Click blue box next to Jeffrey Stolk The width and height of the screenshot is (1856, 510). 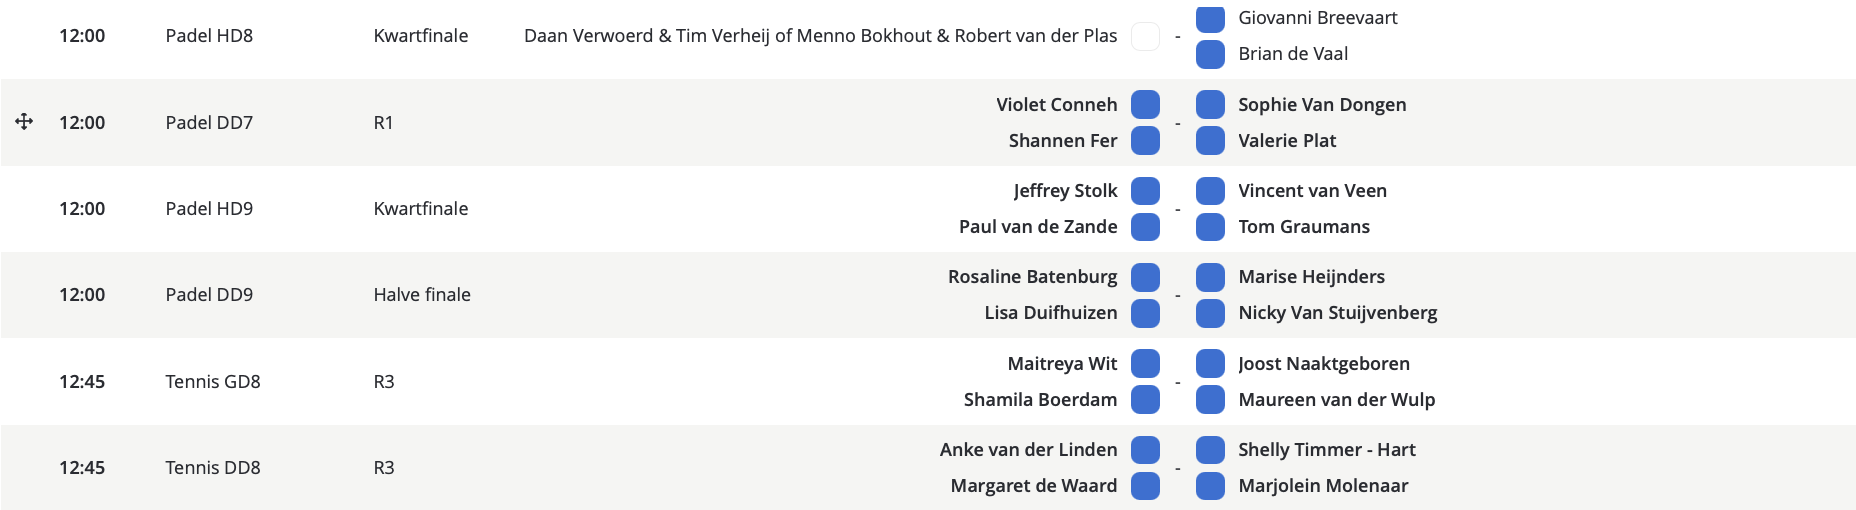pyautogui.click(x=1145, y=190)
